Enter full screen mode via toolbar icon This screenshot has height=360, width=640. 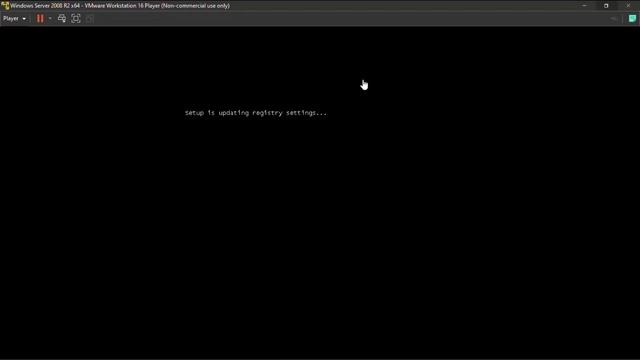point(76,18)
